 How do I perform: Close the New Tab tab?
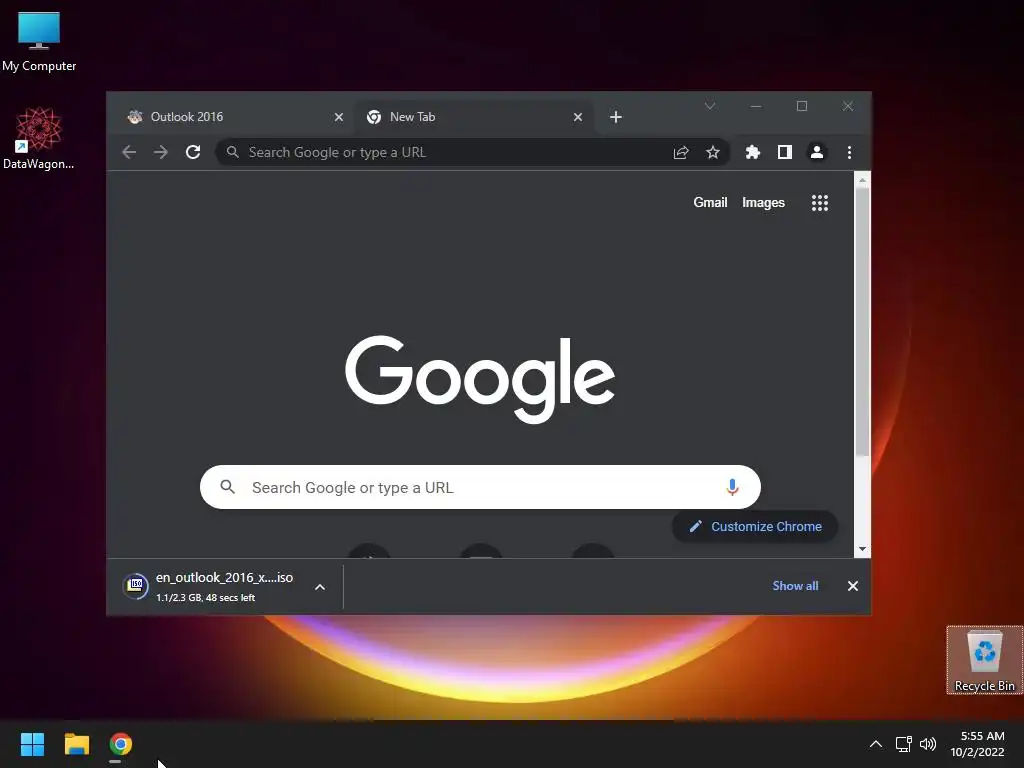[x=577, y=117]
